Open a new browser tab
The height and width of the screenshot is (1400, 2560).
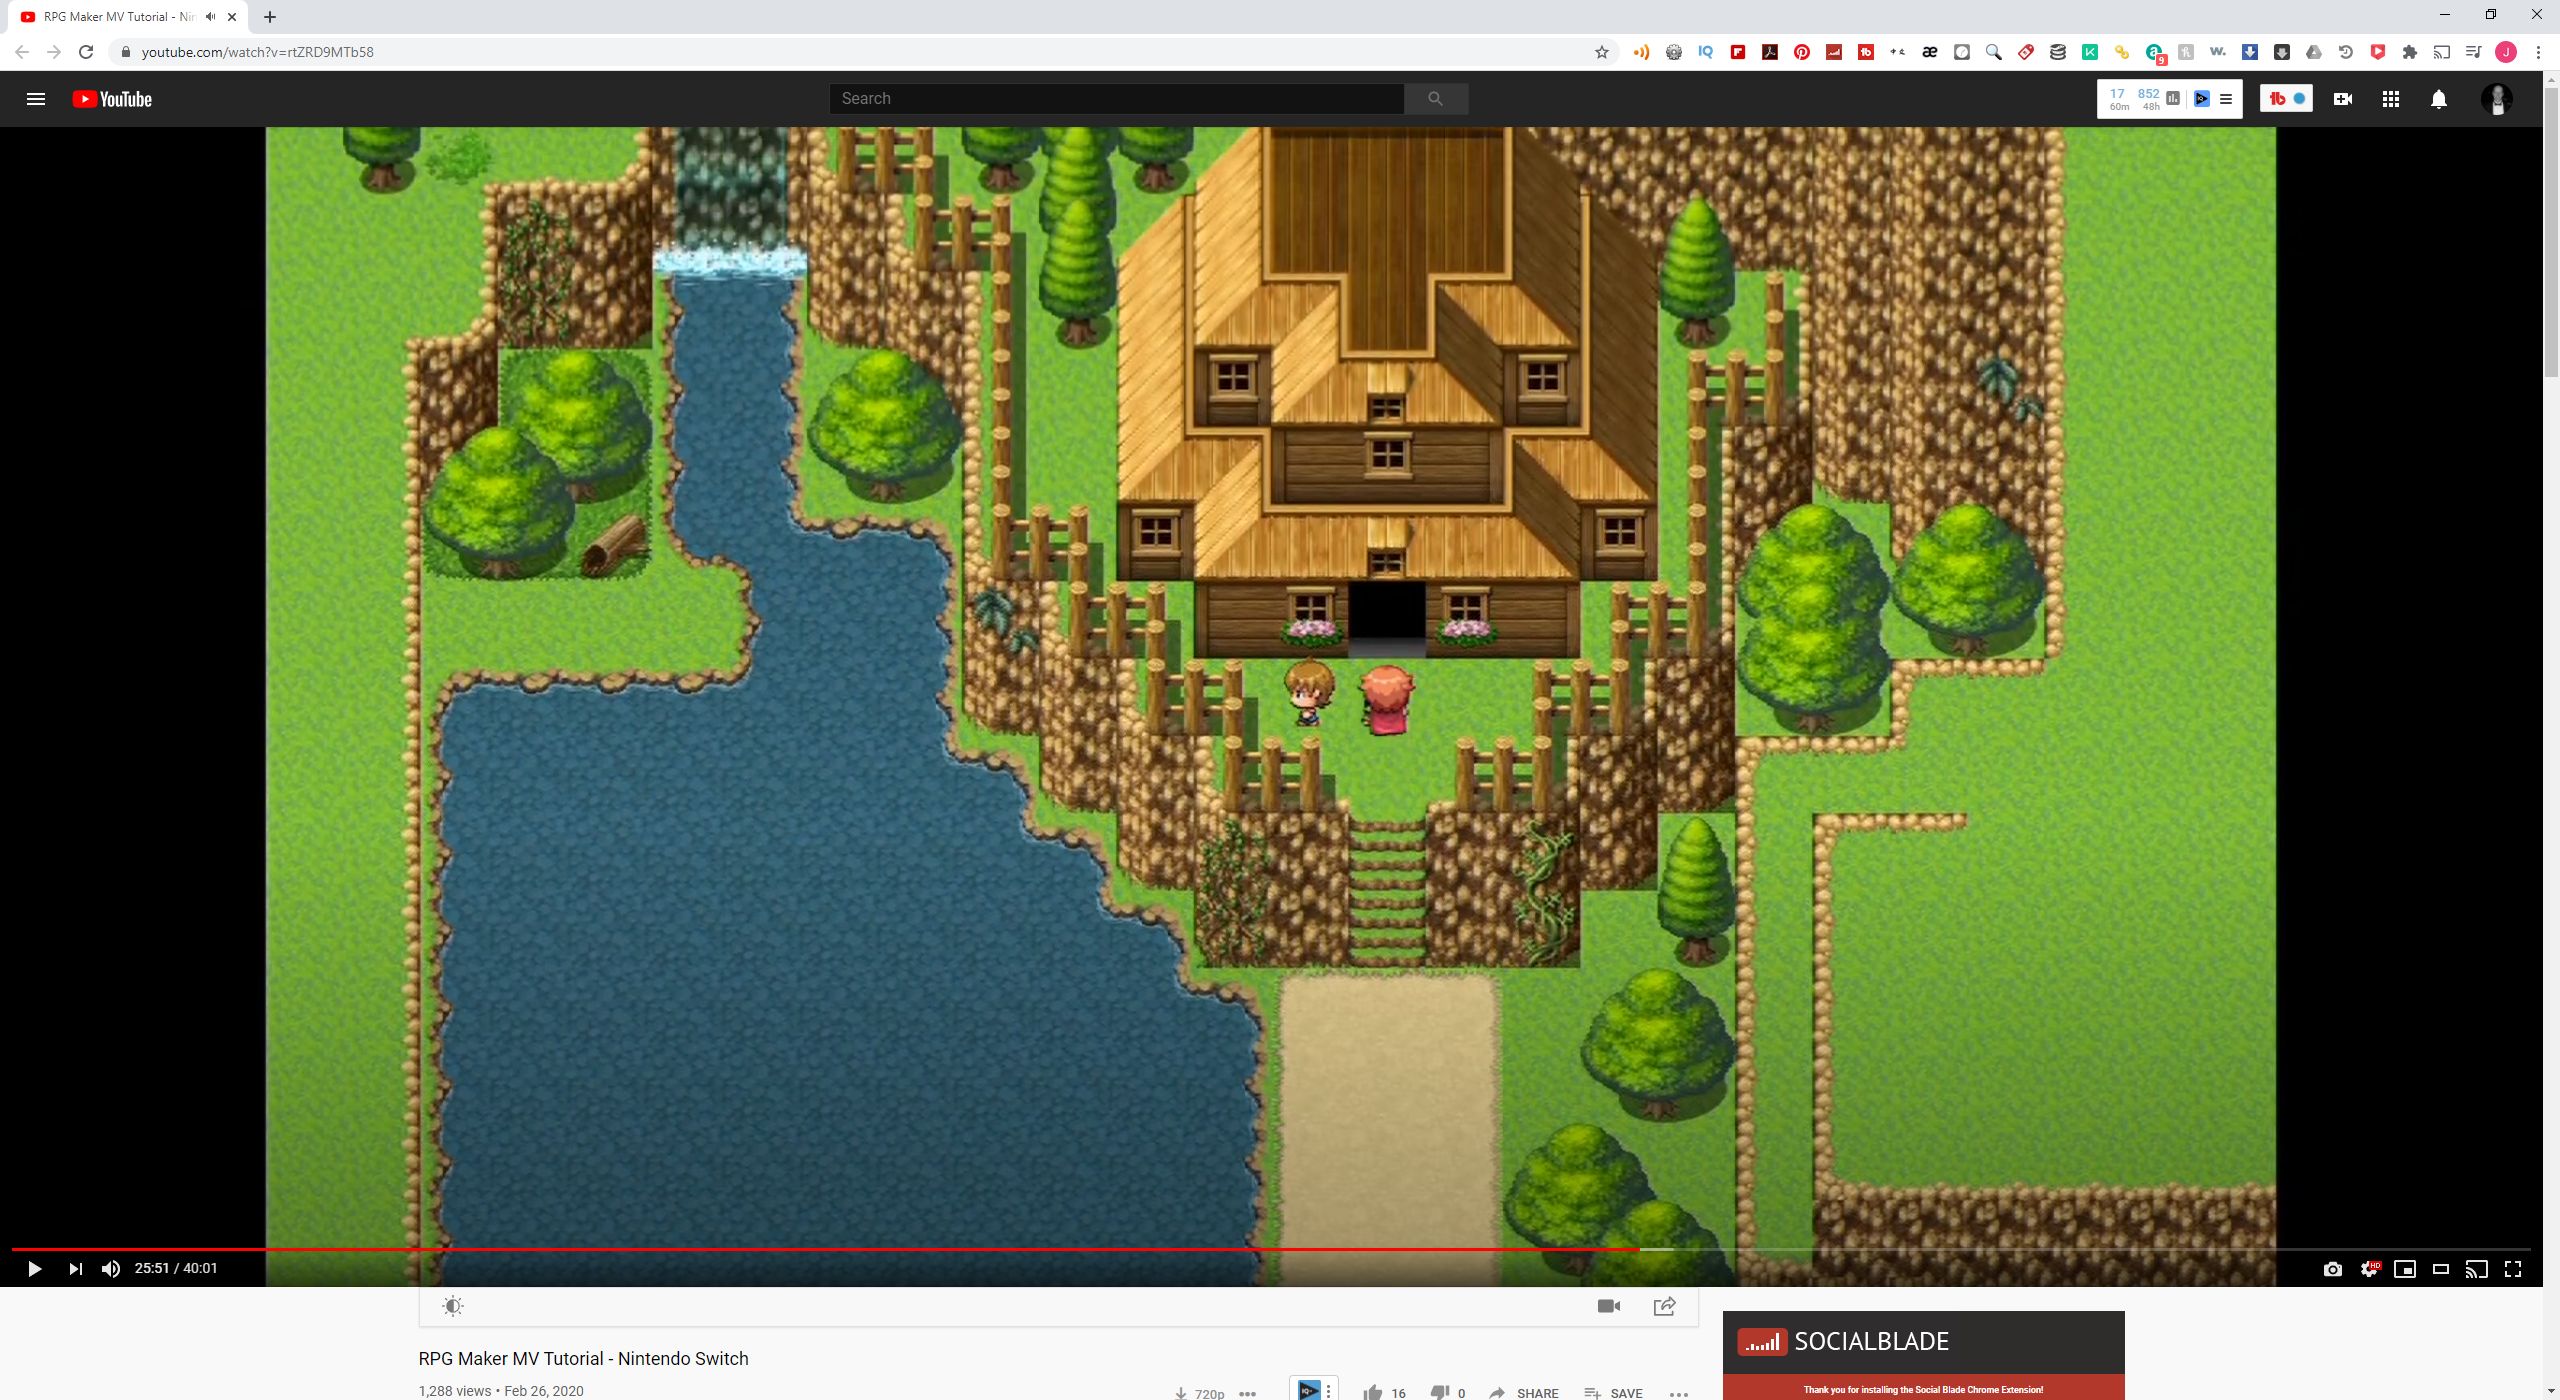tap(270, 17)
